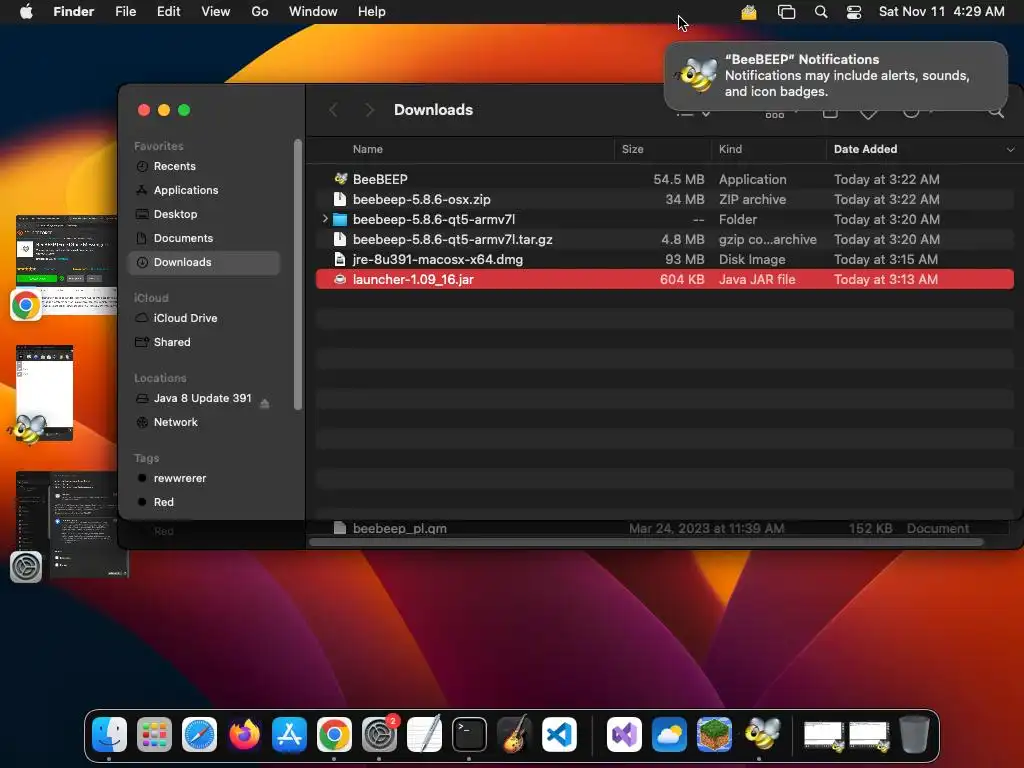Launch Safari from the Dock
The height and width of the screenshot is (768, 1024).
[x=199, y=735]
